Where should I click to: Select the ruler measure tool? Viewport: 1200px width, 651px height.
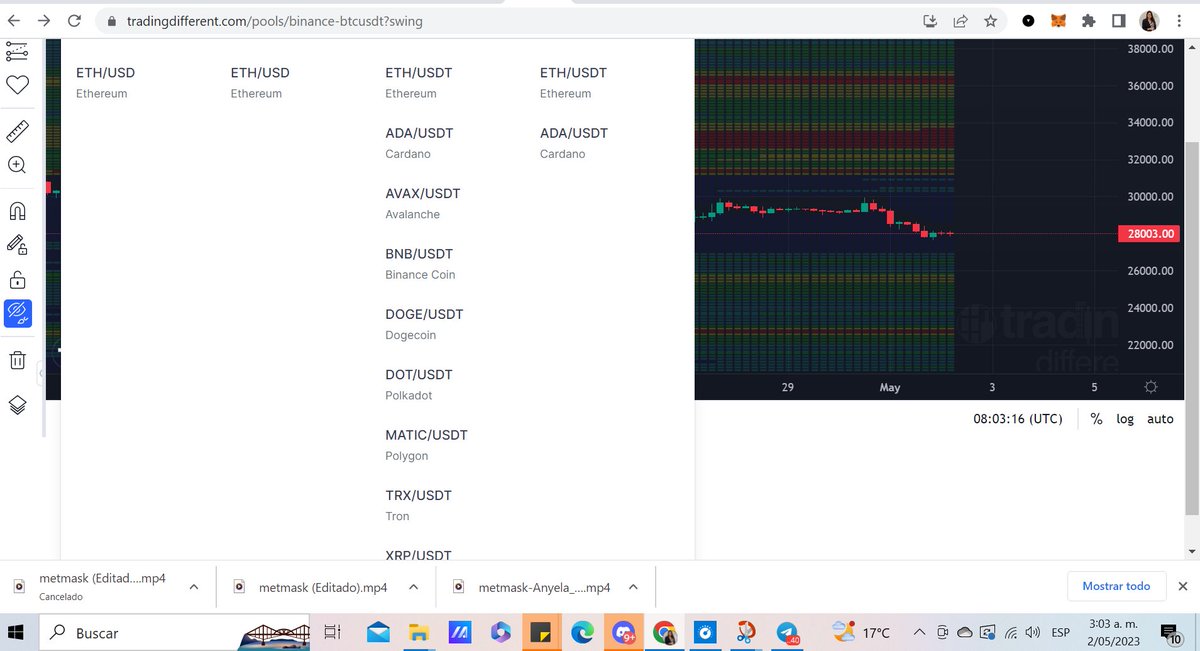click(17, 131)
